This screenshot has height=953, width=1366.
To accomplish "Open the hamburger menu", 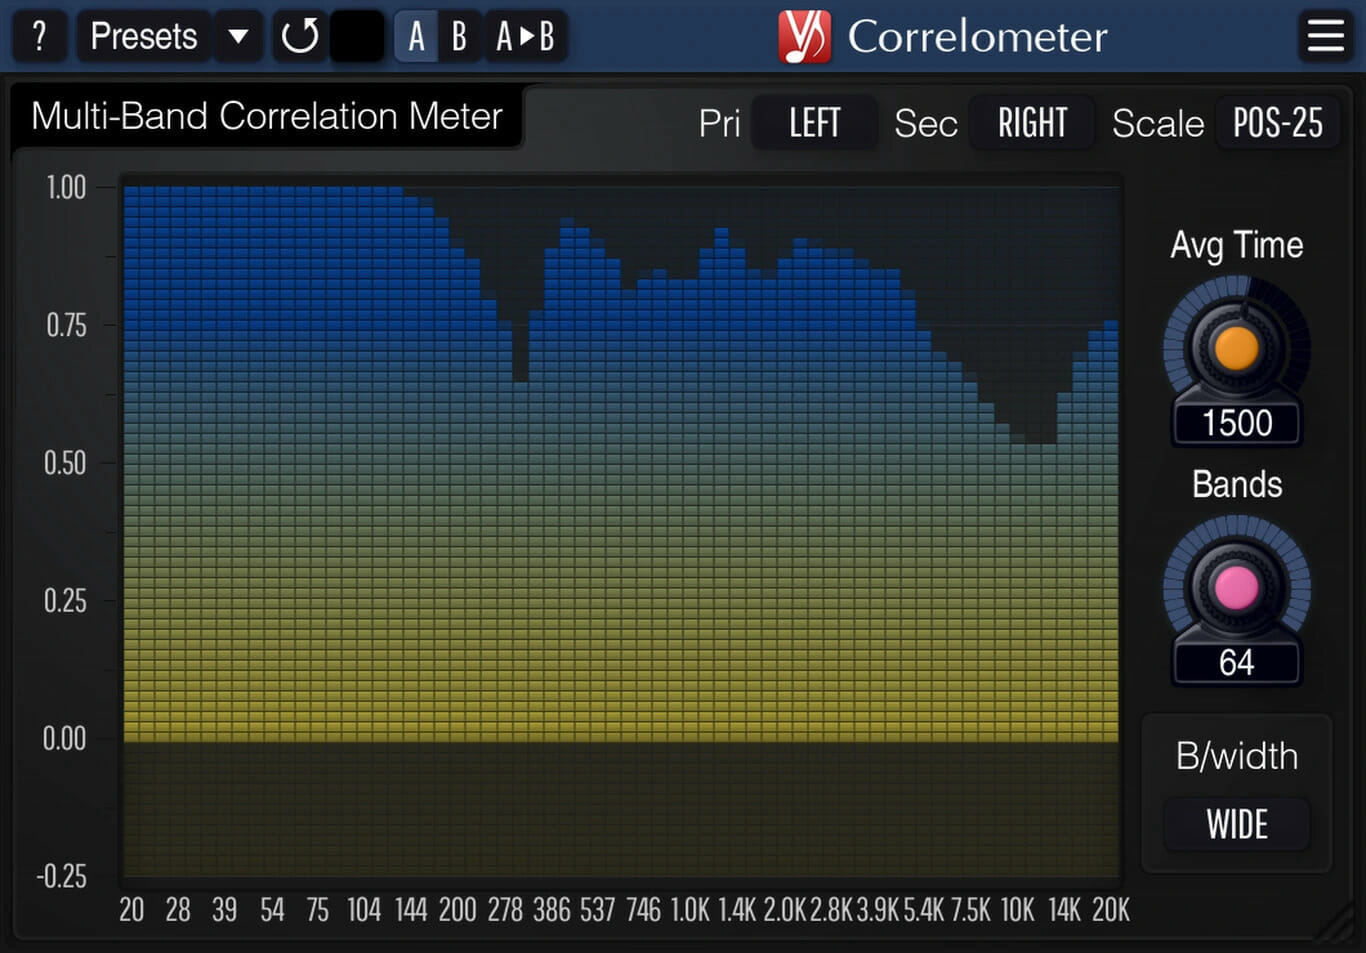I will pos(1326,37).
